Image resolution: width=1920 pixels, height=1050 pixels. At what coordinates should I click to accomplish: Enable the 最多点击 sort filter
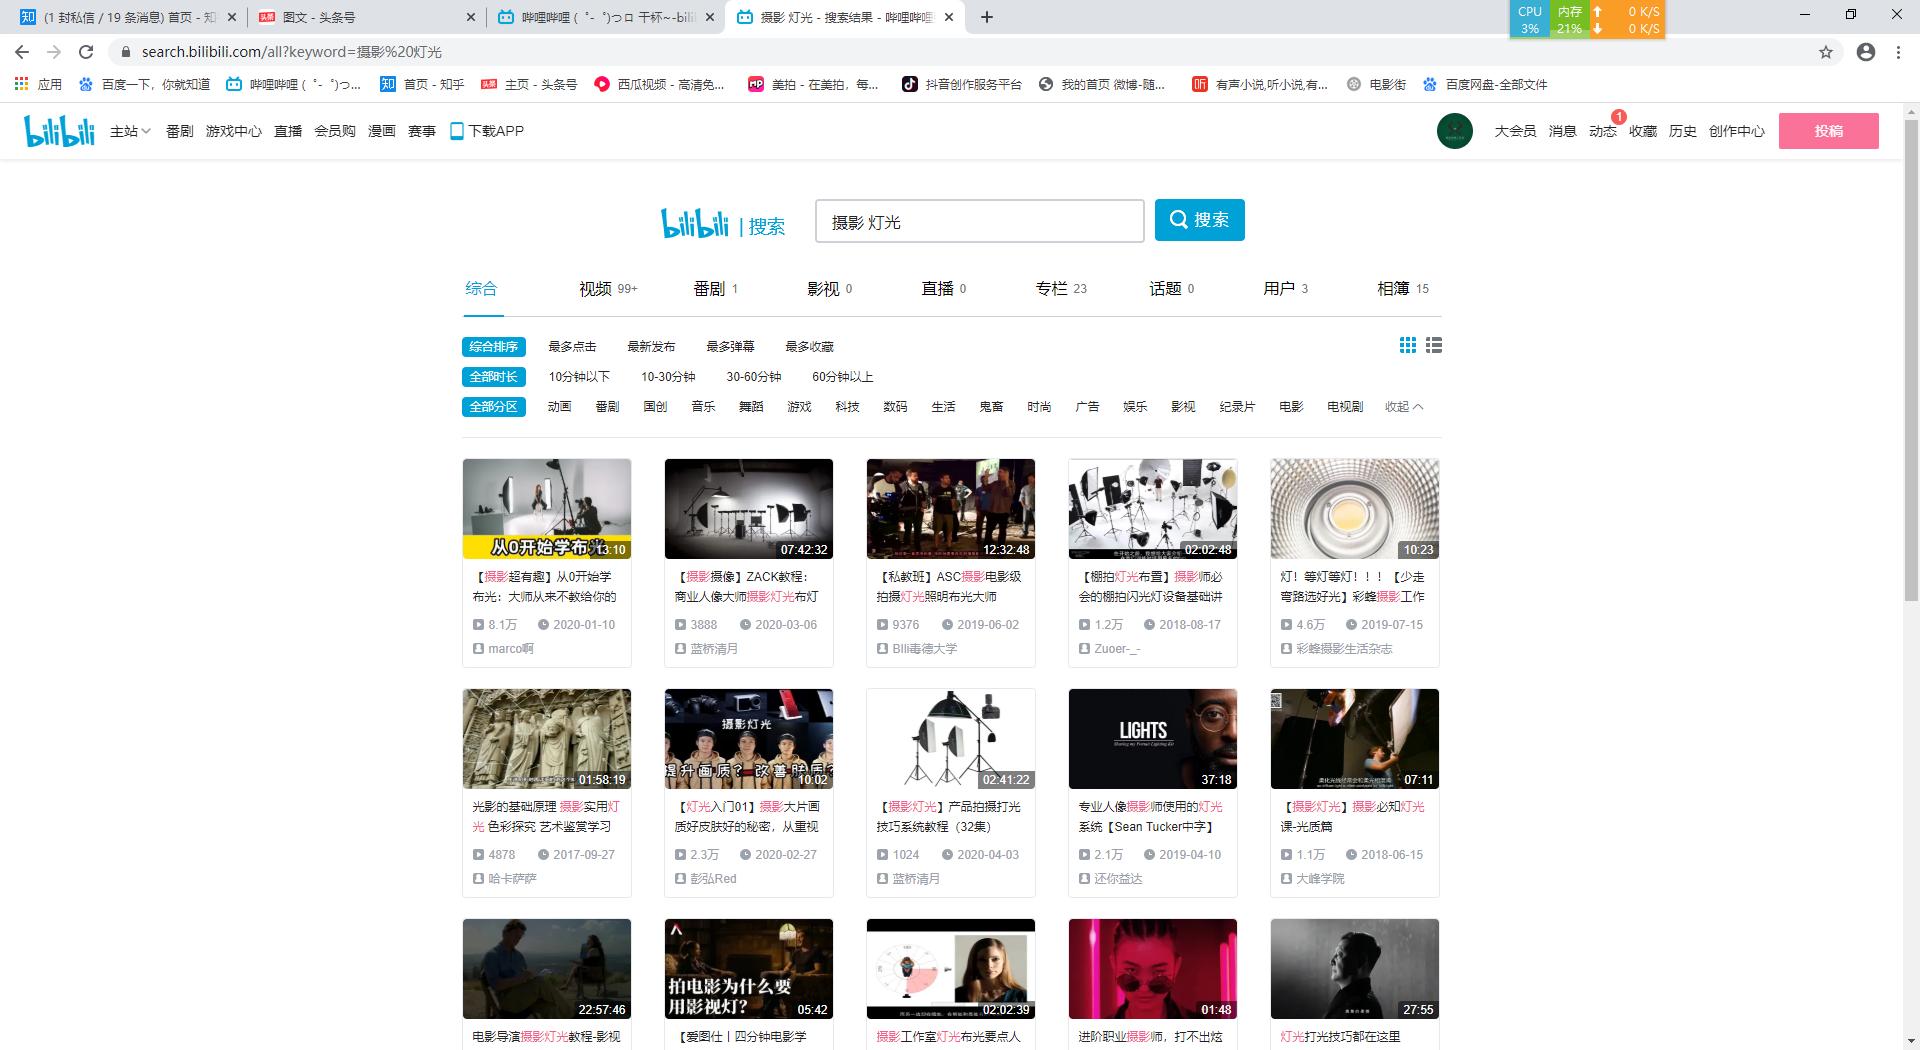(570, 346)
